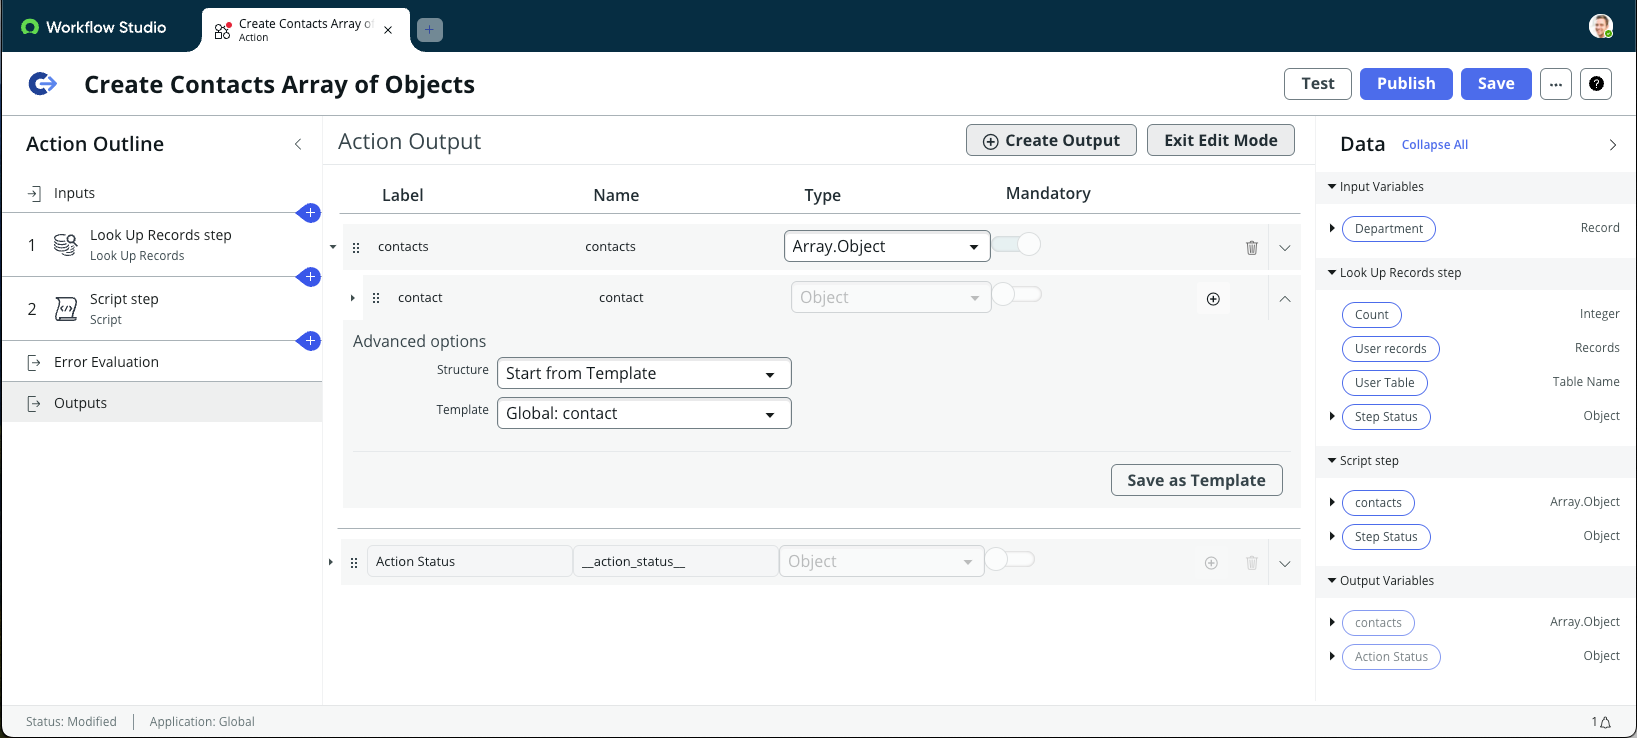The image size is (1637, 738).
Task: Click the Collapse All link
Action: (1435, 145)
